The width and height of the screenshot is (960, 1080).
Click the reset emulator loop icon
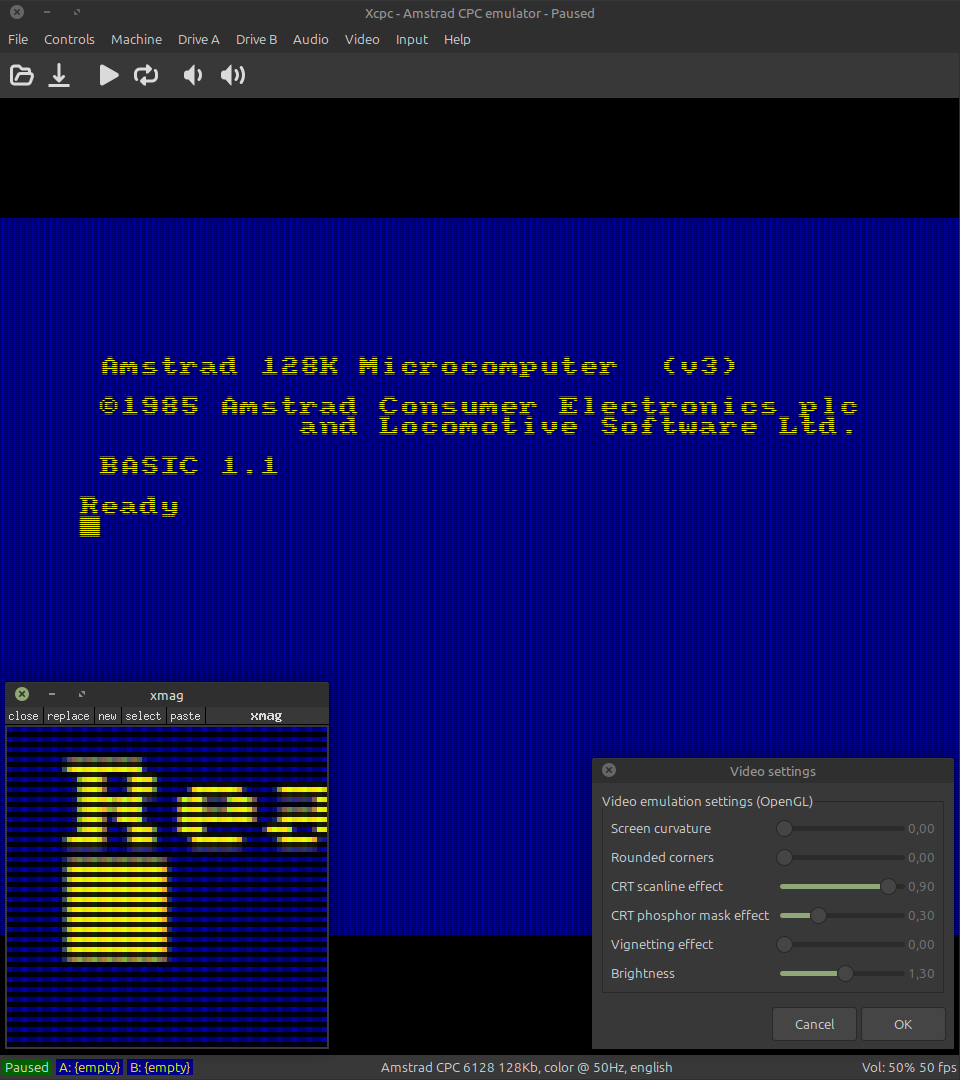146,75
